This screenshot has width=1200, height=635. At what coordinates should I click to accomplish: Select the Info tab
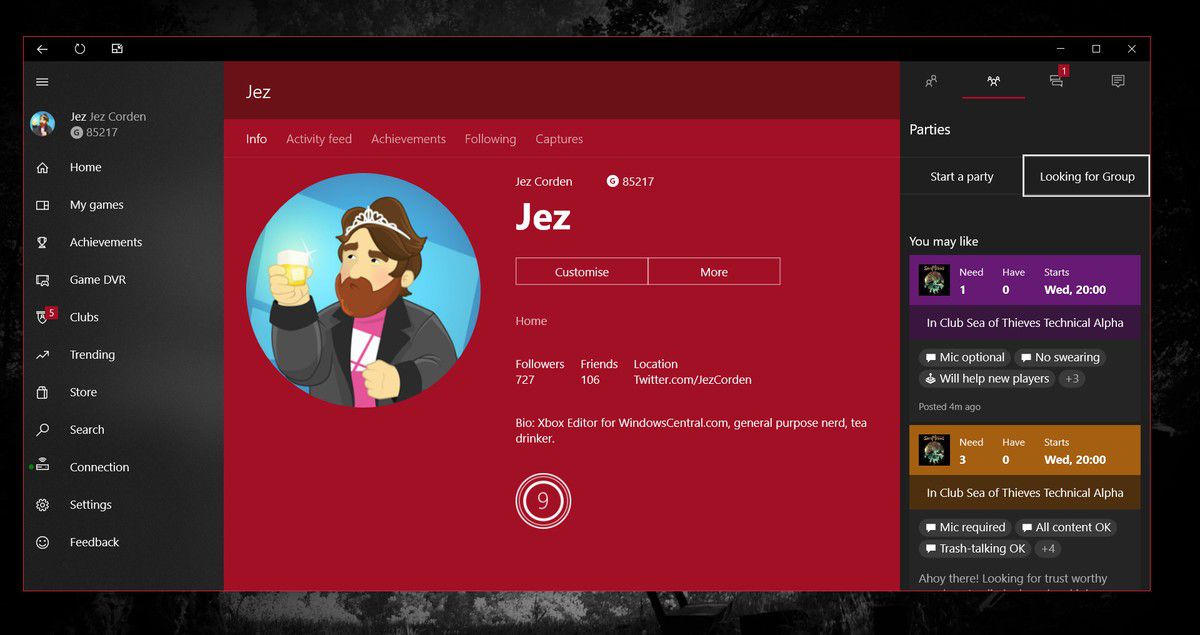coord(256,139)
